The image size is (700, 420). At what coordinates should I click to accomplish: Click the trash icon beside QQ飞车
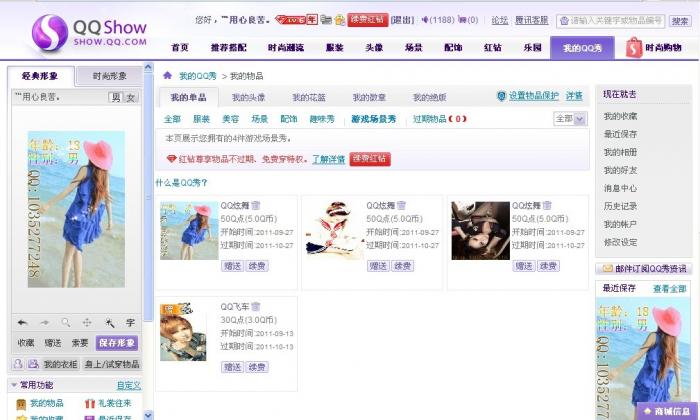255,307
